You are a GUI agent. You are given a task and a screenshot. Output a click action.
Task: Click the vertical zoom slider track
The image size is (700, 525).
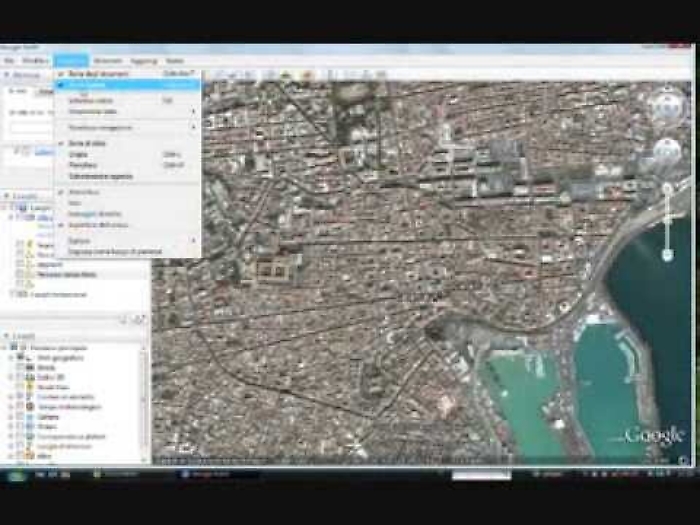point(667,220)
